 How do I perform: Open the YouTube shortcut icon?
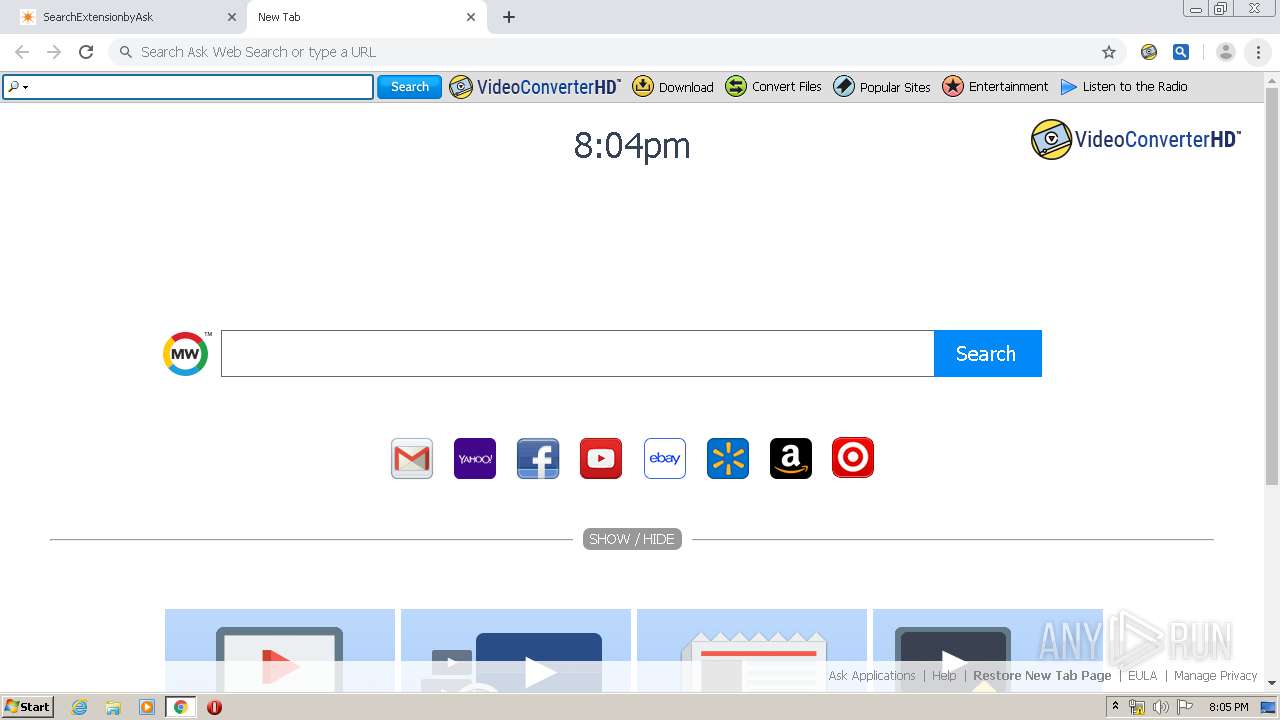601,458
